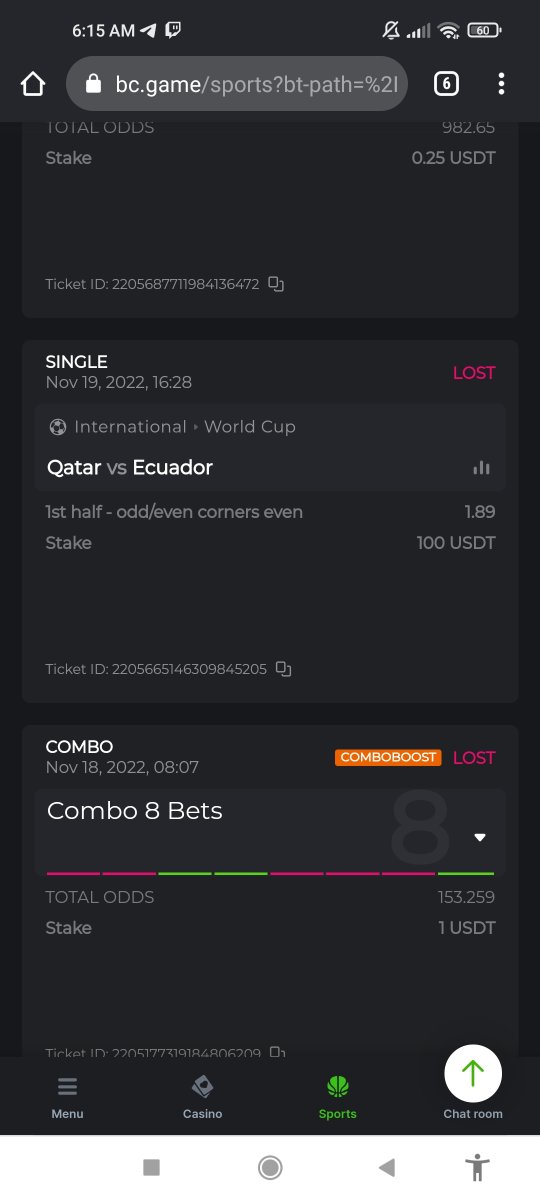Screen dimensions: 540x1200
Task: Copy ticket ID ending 136472
Action: tap(276, 284)
